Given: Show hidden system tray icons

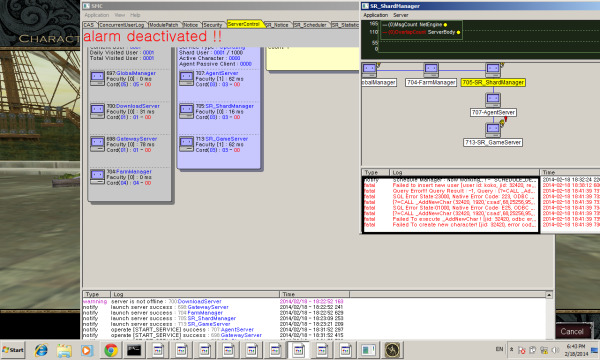Looking at the screenshot, I should [512, 349].
